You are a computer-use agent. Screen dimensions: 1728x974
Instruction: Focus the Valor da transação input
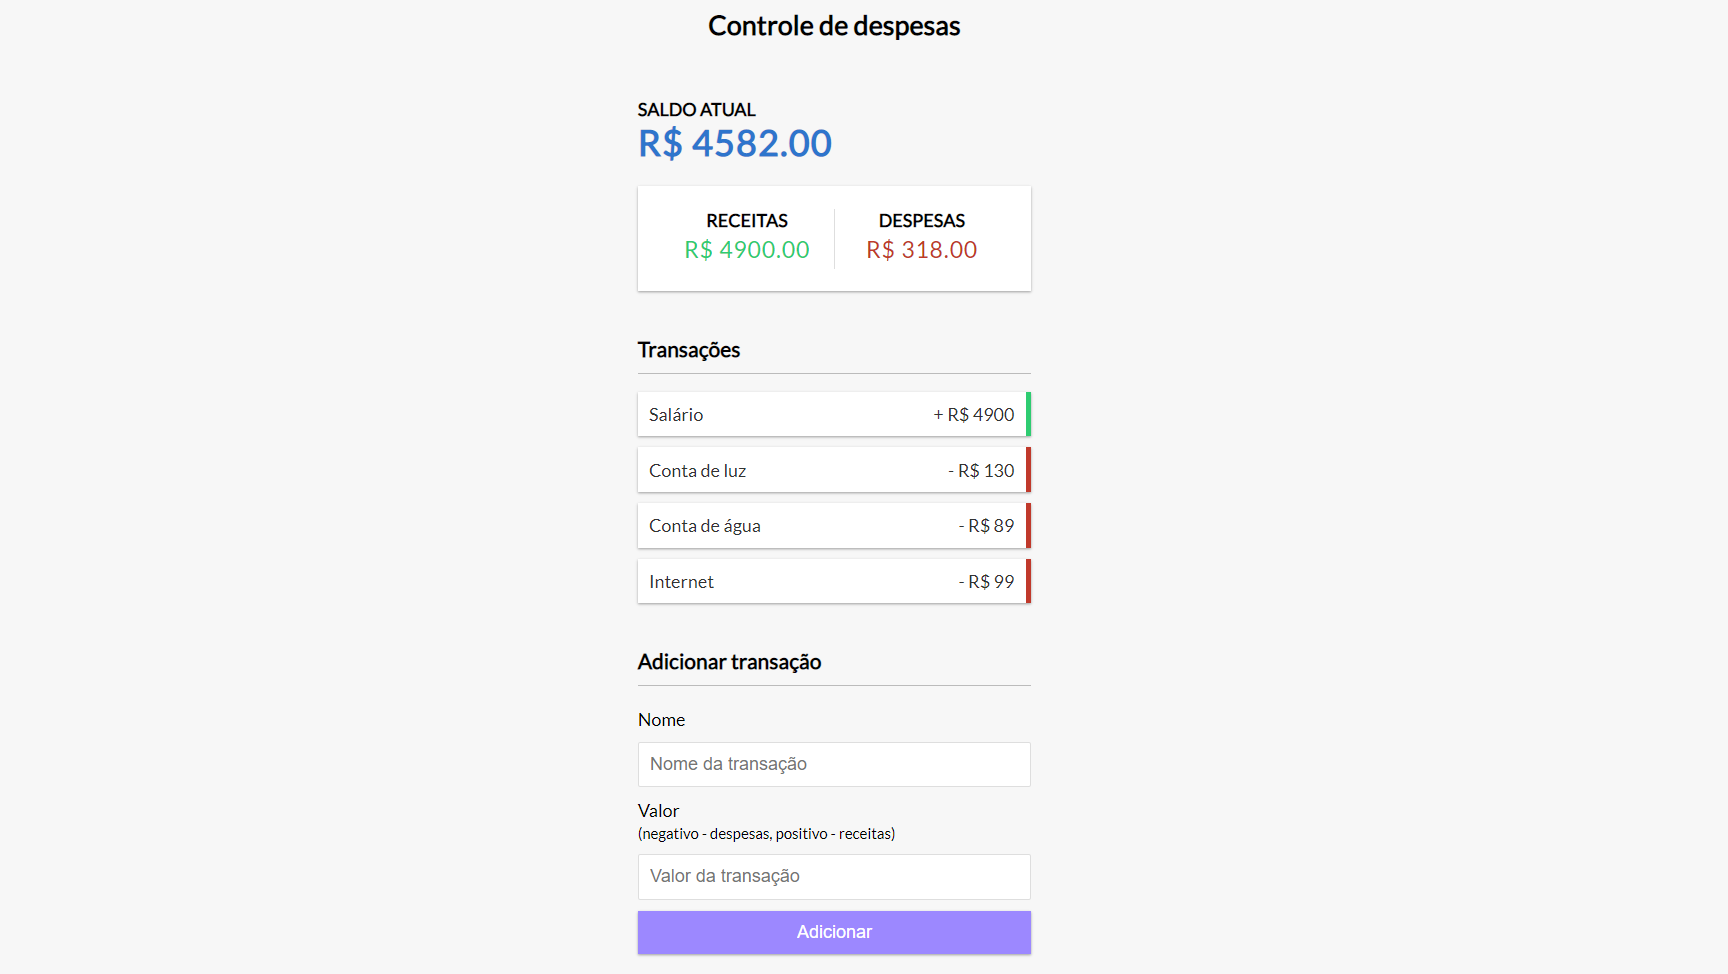point(834,877)
